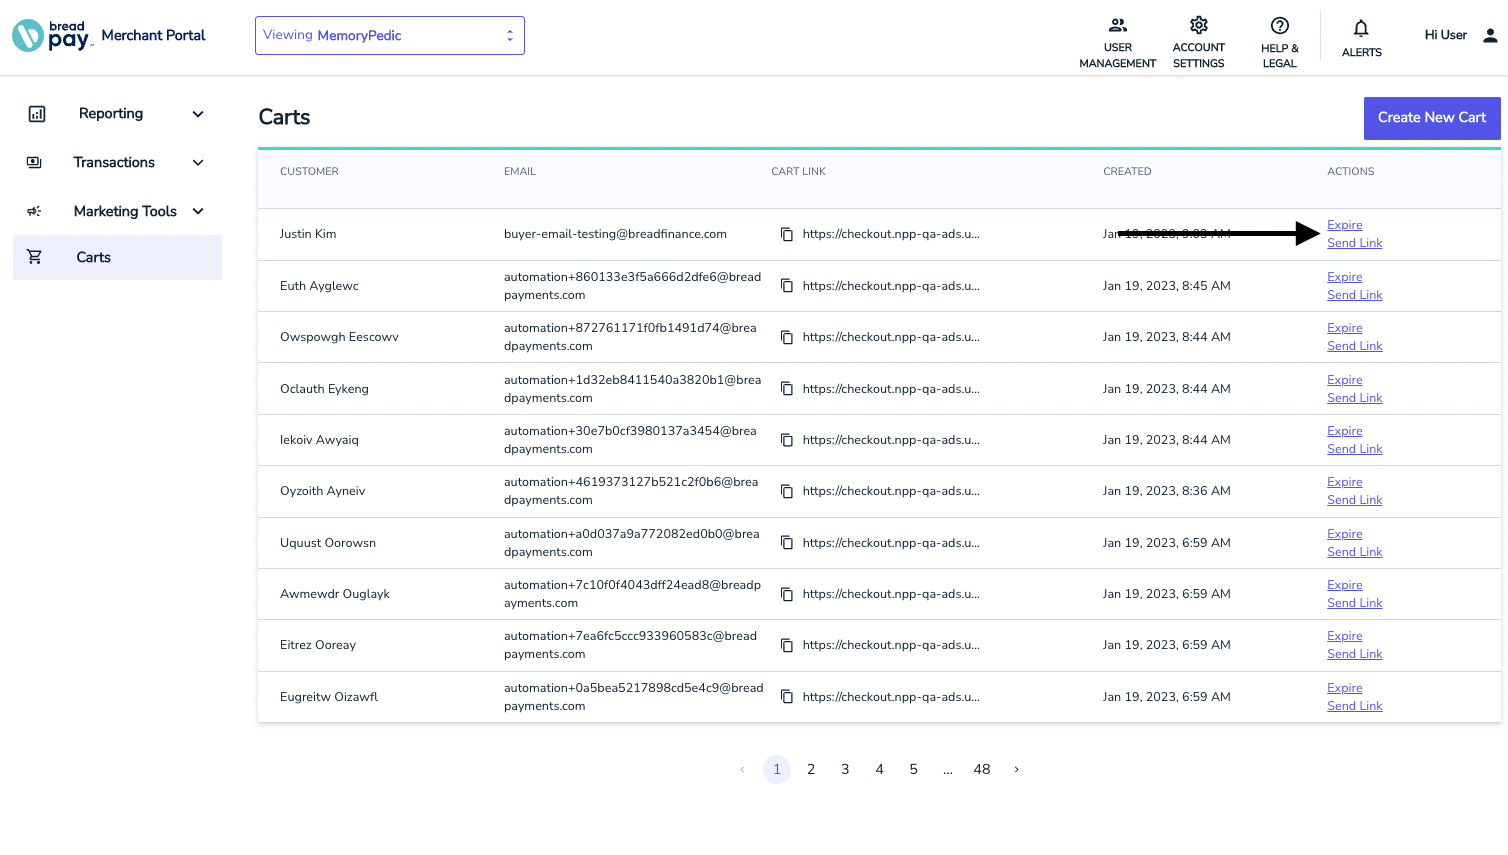Send Link for Iekoiv Awyaiq's cart
Image resolution: width=1508 pixels, height=855 pixels.
[x=1354, y=449]
